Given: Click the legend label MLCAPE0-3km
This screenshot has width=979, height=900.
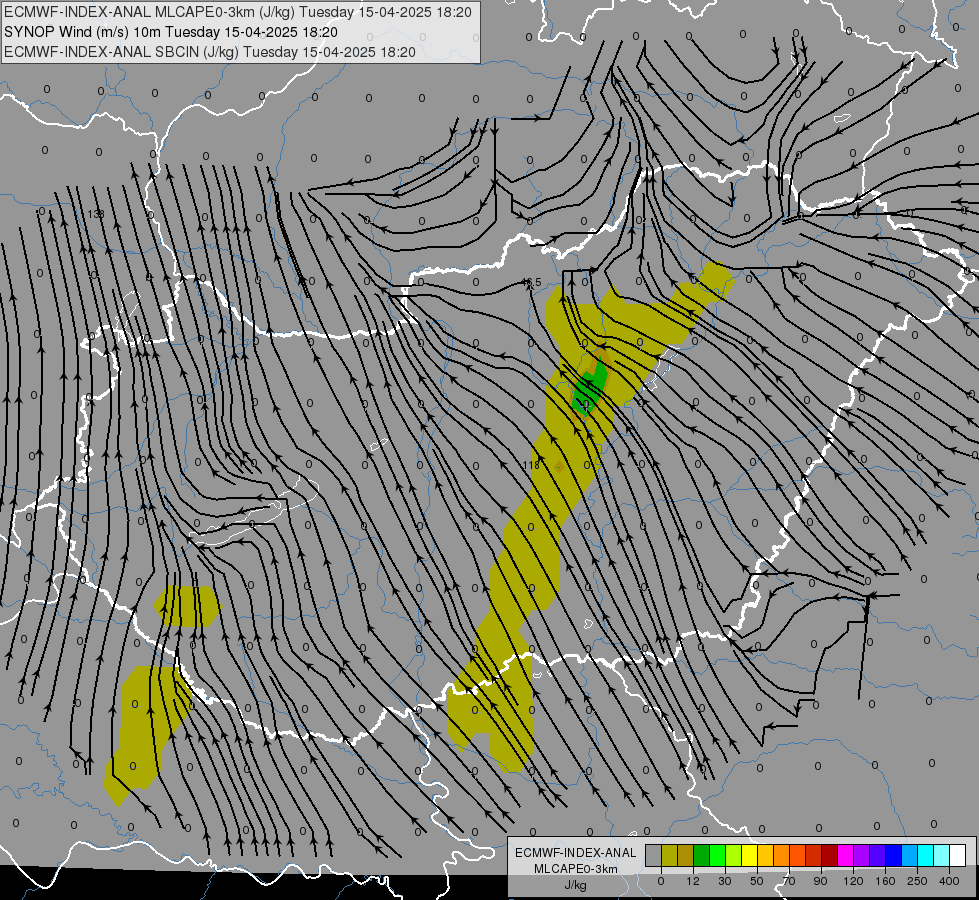Looking at the screenshot, I should pyautogui.click(x=576, y=869).
